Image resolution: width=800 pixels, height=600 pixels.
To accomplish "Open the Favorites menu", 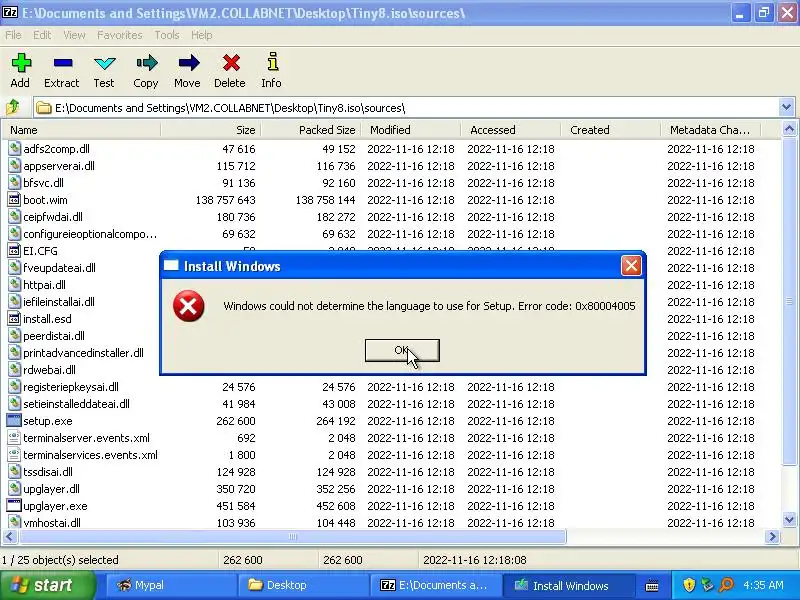I will 119,35.
